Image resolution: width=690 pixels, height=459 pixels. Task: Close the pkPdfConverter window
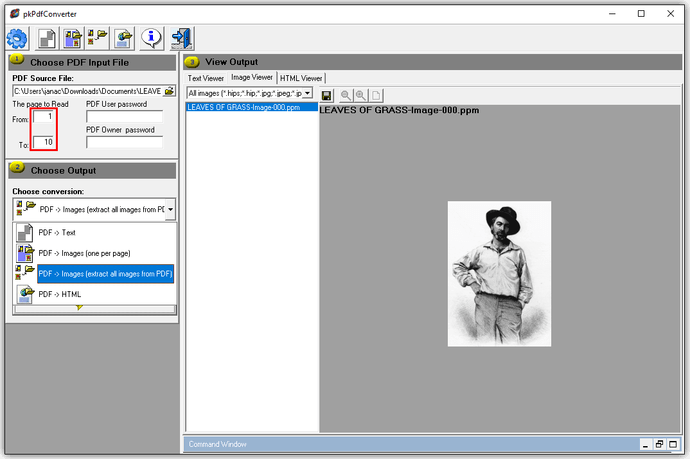pos(671,14)
